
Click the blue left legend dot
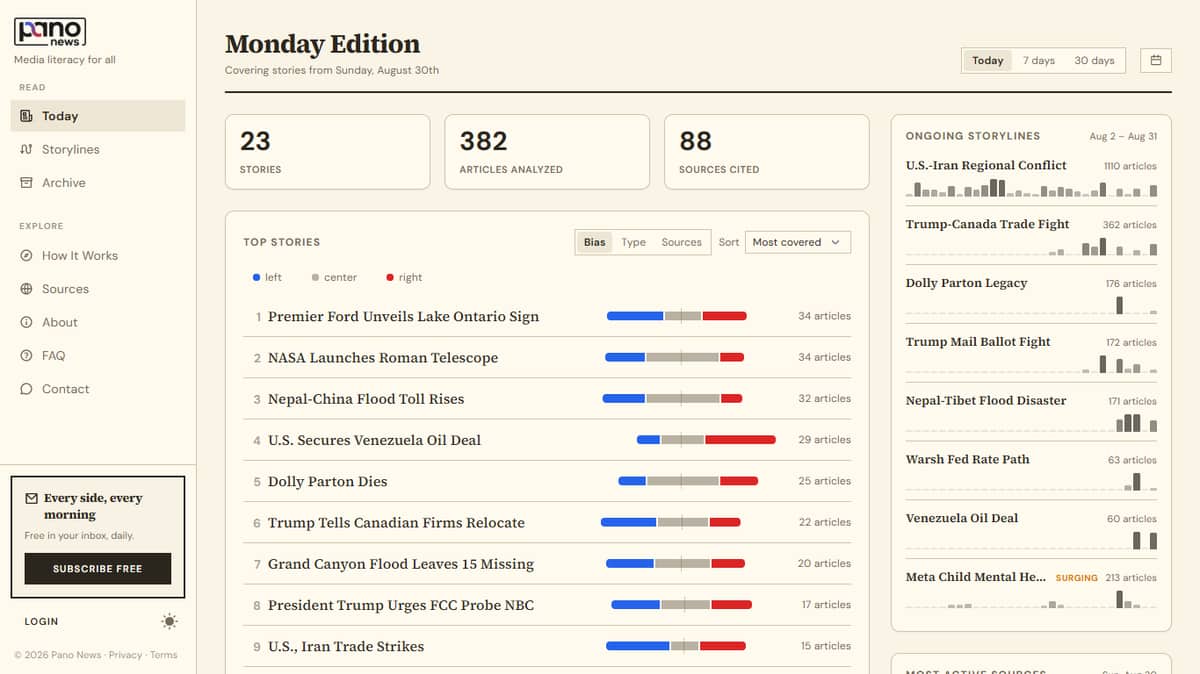257,277
